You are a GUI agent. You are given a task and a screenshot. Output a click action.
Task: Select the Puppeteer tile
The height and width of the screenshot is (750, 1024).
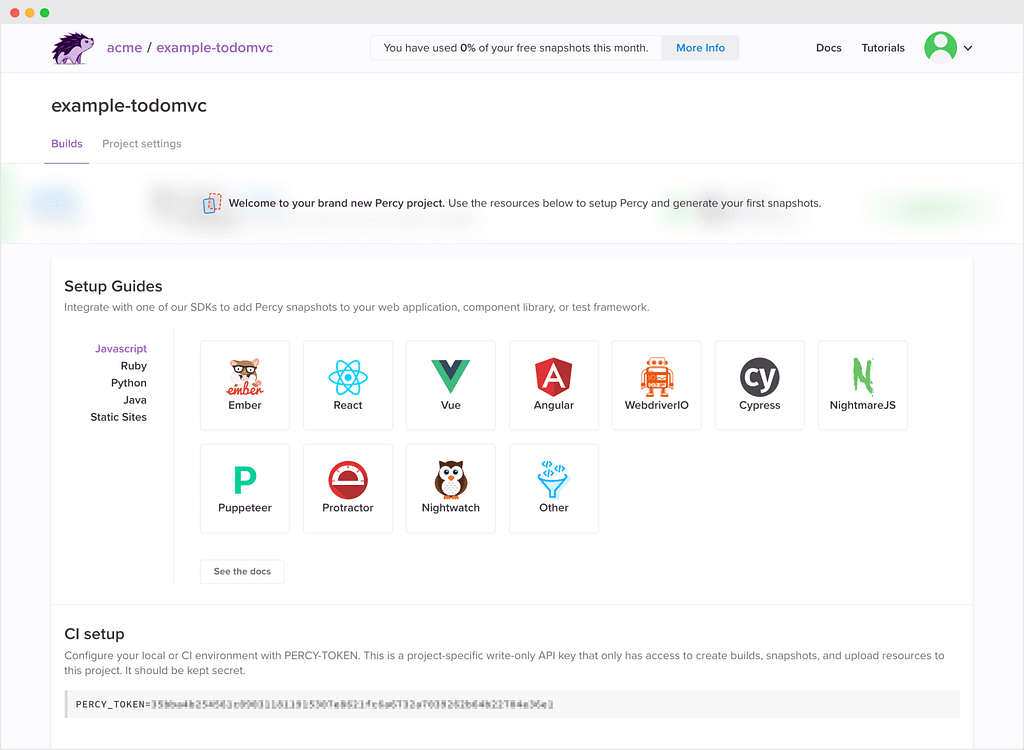tap(245, 489)
